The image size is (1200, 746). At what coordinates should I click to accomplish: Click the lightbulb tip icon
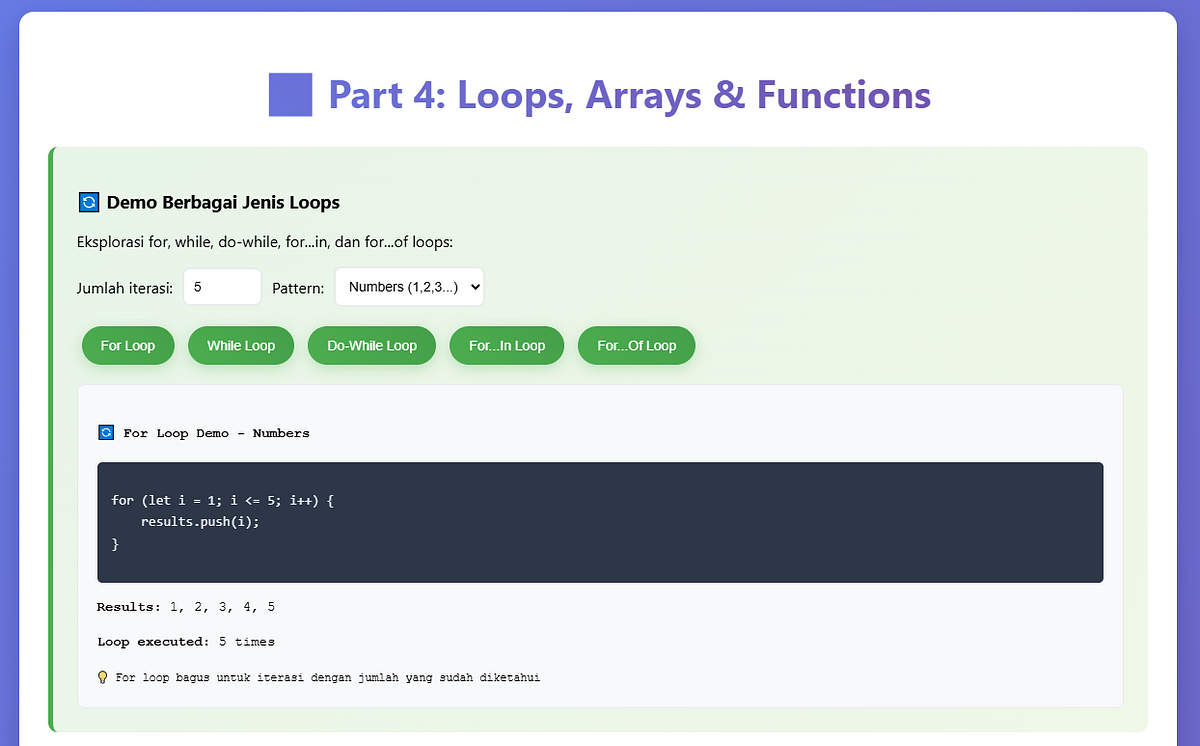tap(103, 677)
